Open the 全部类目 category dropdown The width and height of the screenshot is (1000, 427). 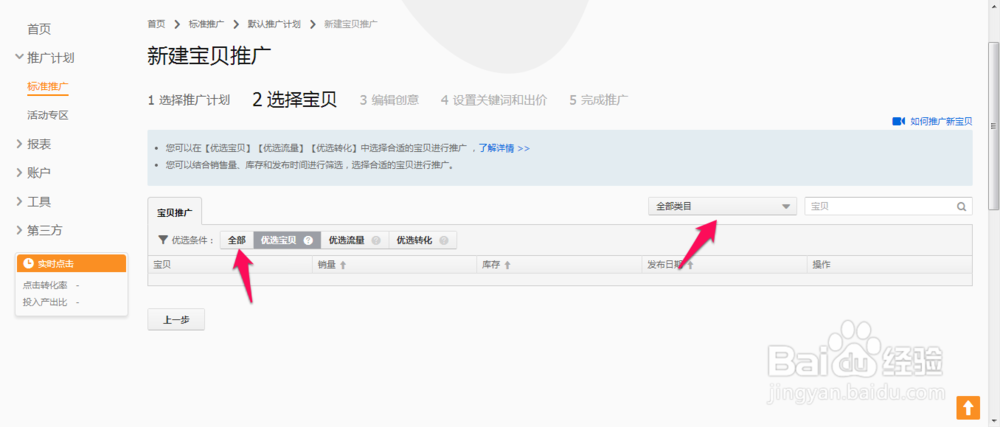[722, 207]
